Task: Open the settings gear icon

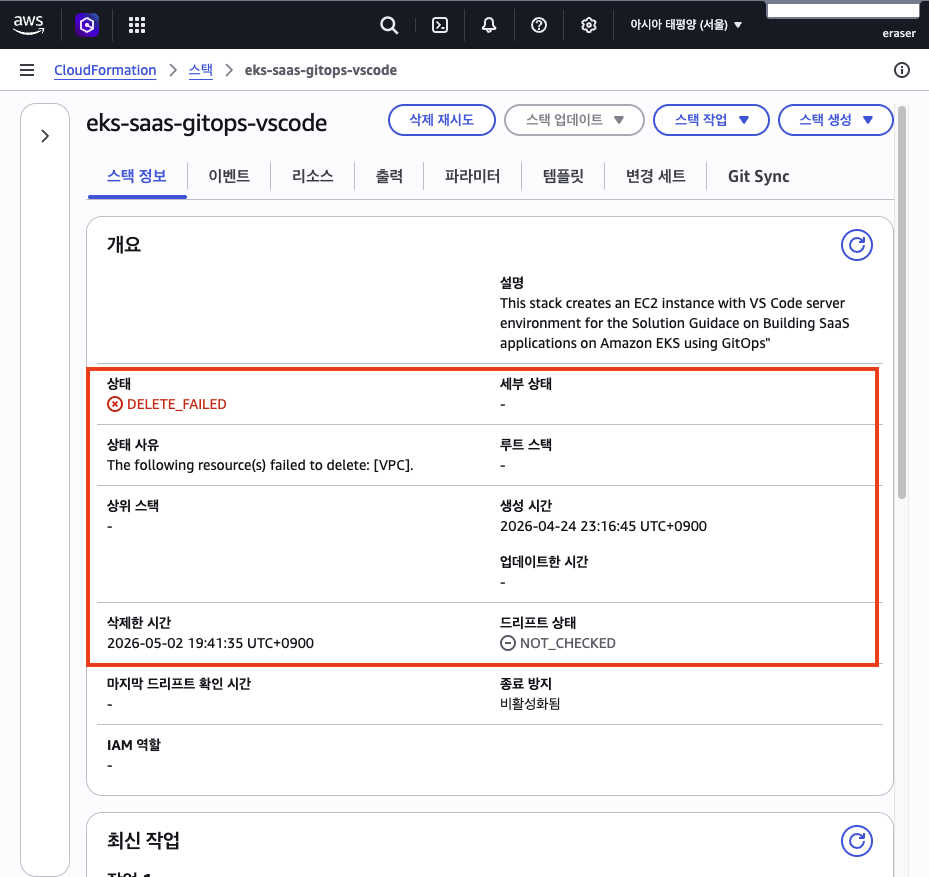Action: tap(588, 25)
